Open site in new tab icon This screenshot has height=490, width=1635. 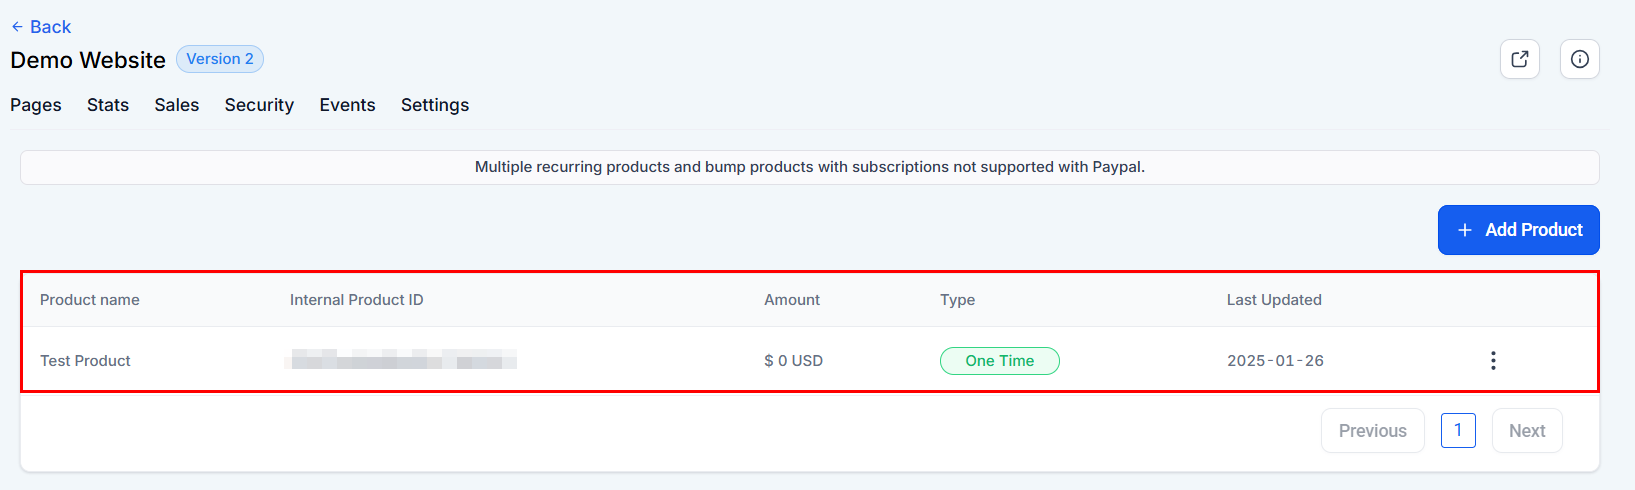coord(1519,59)
